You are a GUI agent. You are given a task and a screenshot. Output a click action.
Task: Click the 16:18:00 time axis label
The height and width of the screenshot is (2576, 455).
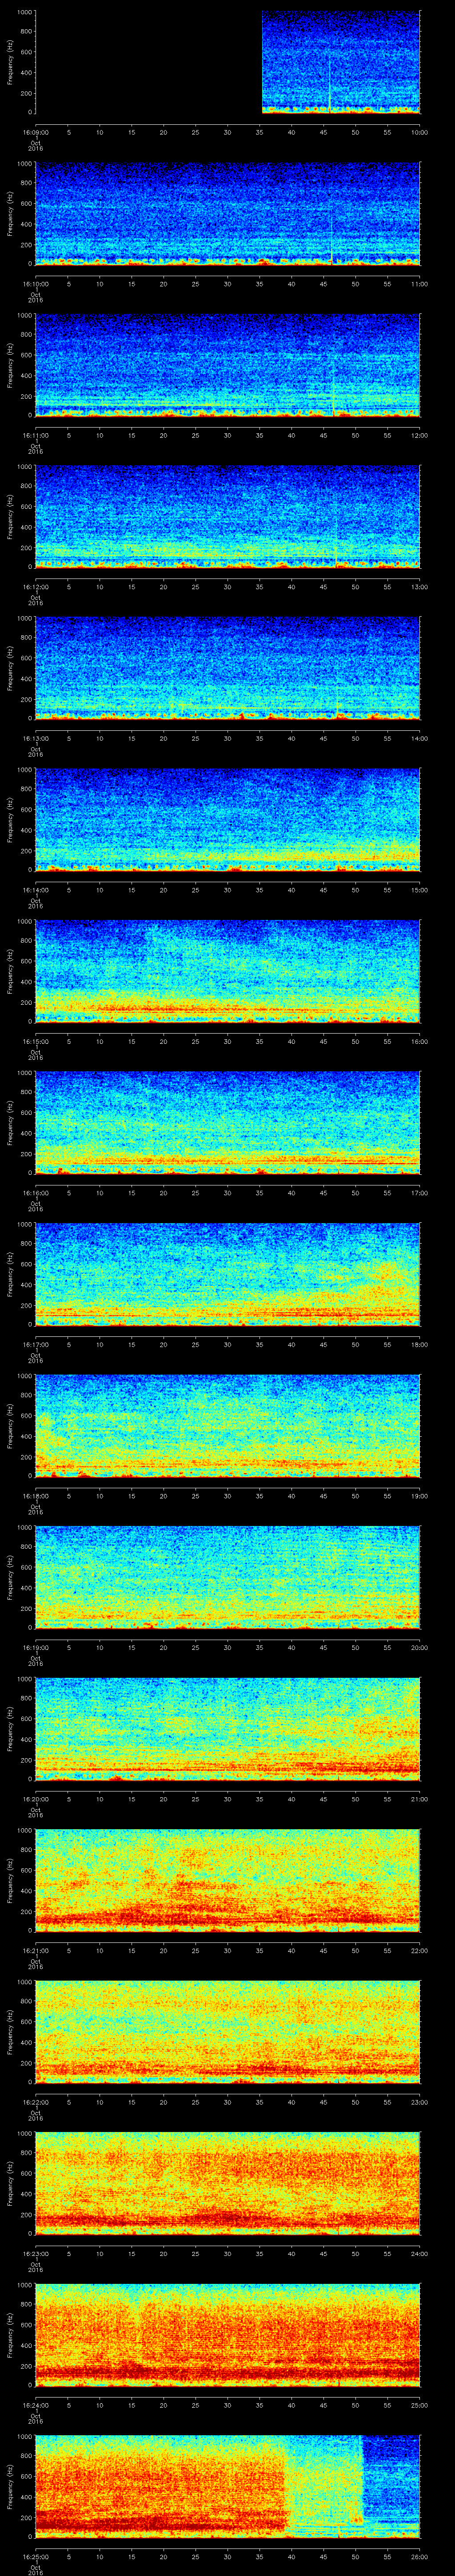coord(35,1496)
